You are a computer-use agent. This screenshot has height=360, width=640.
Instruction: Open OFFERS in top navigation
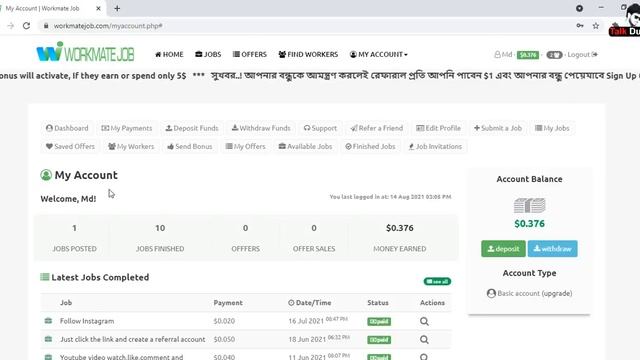(250, 54)
